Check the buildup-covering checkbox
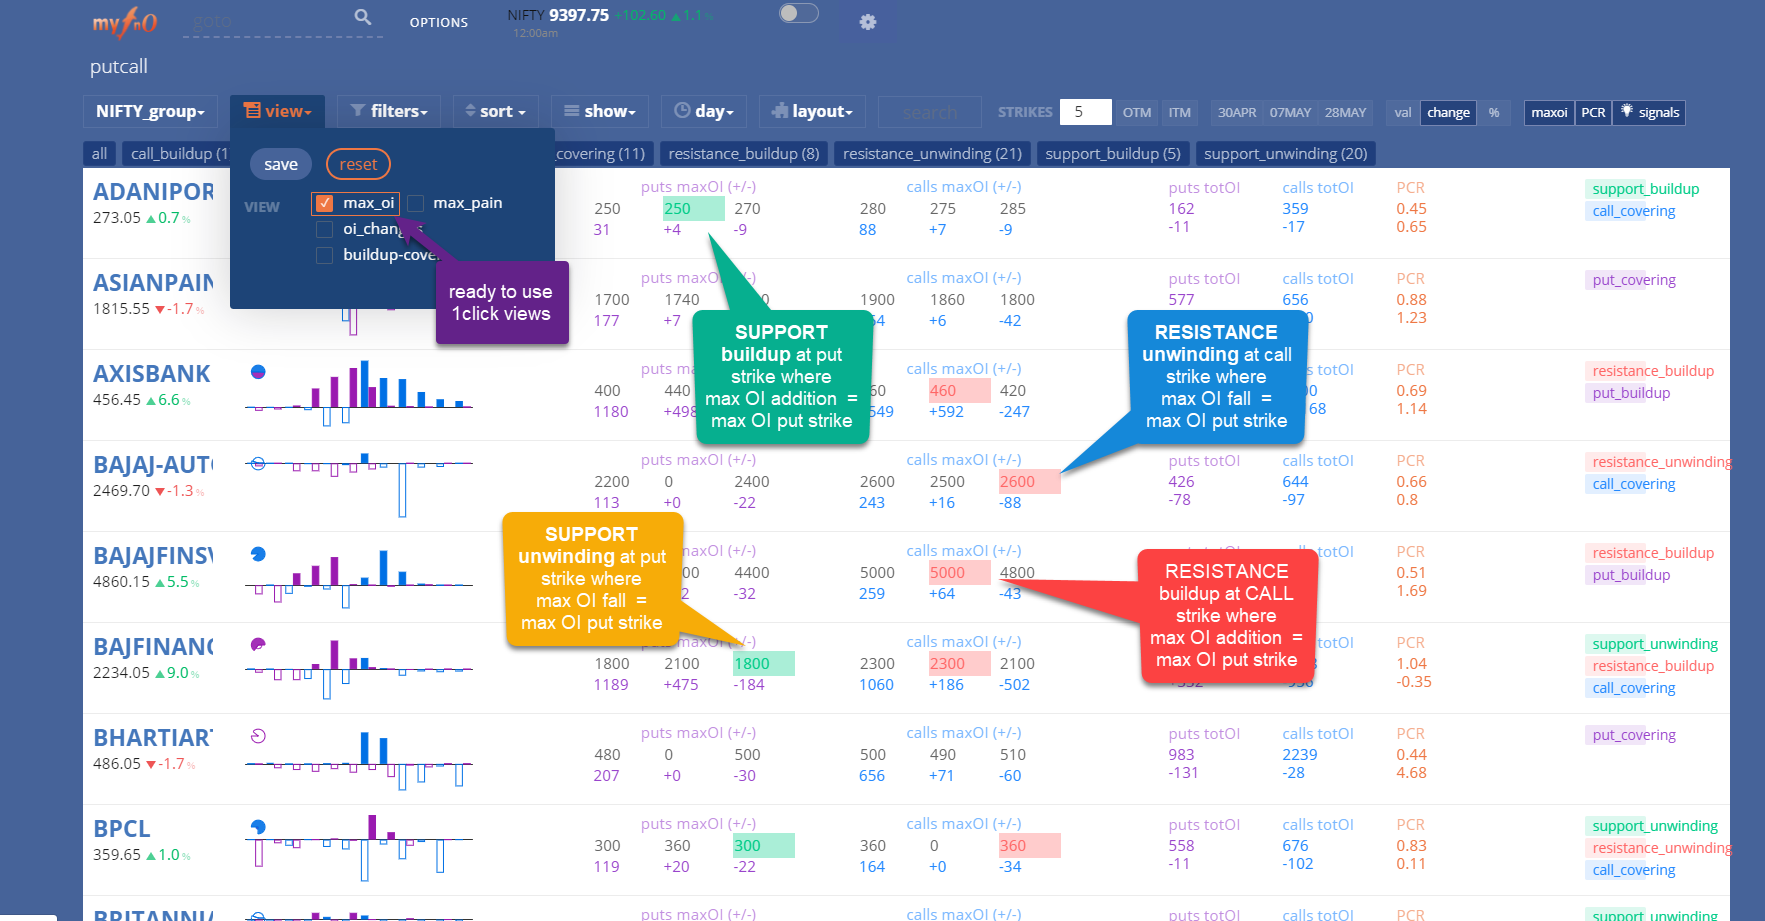The height and width of the screenshot is (921, 1765). tap(324, 255)
